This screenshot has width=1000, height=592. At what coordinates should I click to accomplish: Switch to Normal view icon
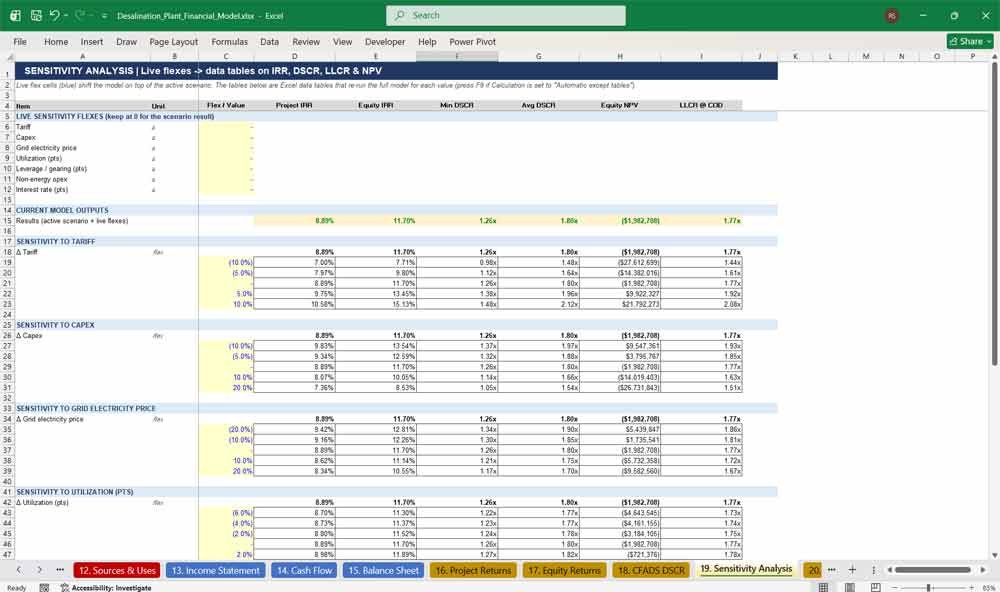[x=823, y=587]
